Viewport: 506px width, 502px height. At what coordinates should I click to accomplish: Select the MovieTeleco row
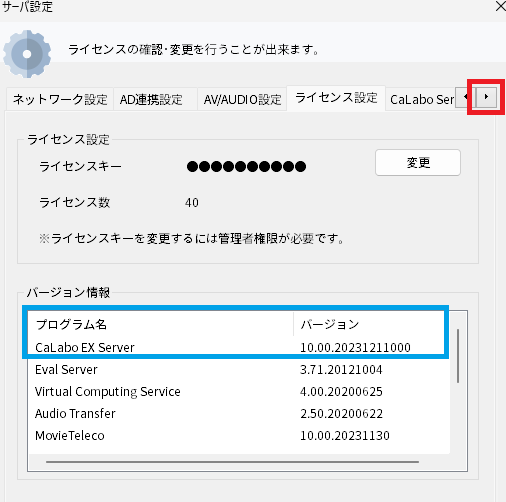pos(239,435)
